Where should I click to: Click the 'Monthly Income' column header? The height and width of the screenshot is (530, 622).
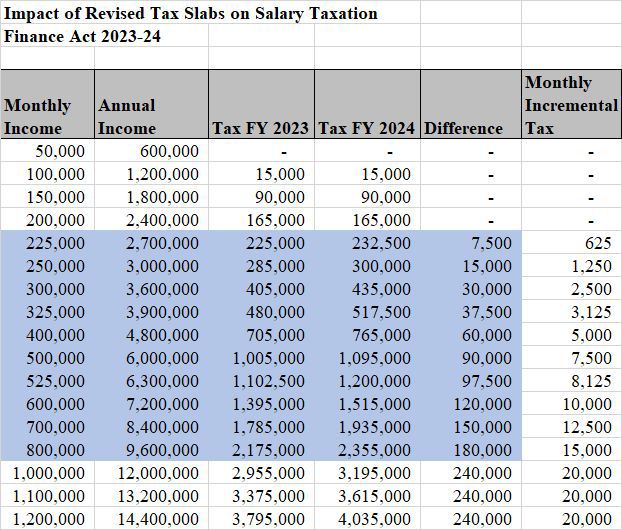coord(48,104)
